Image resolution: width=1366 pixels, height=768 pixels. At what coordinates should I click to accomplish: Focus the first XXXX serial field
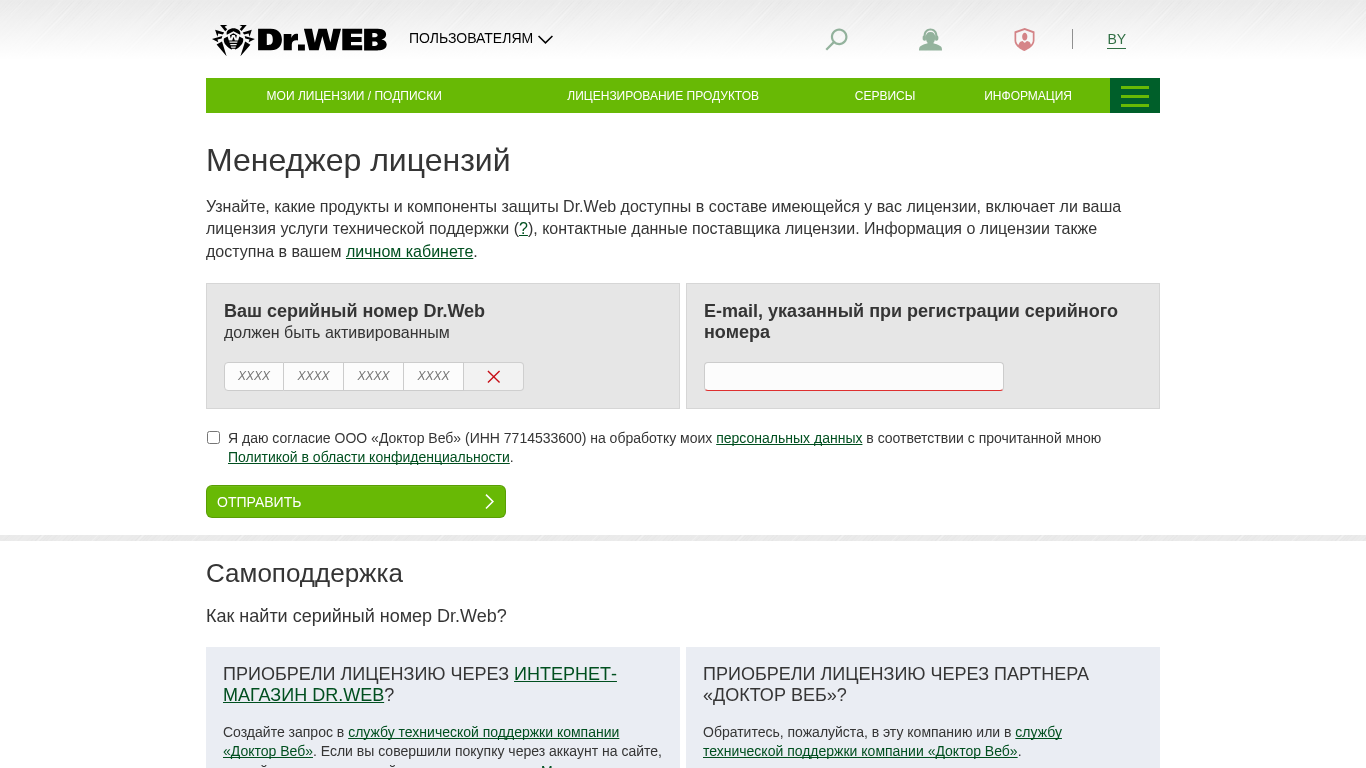point(254,376)
